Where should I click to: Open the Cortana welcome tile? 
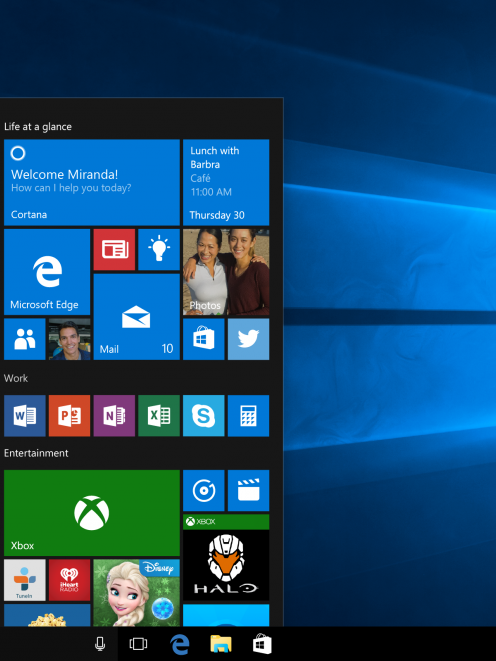92,182
